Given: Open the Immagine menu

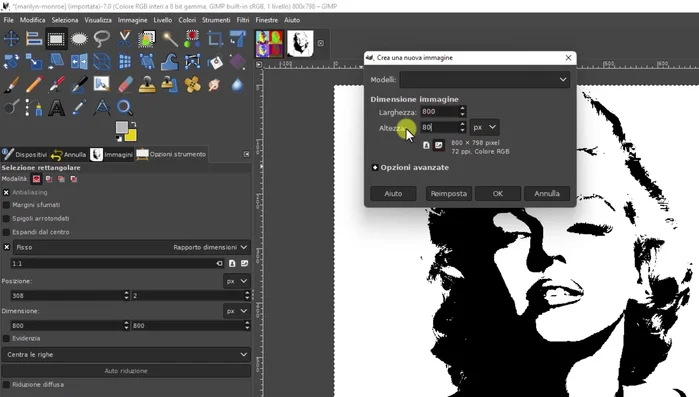Looking at the screenshot, I should tap(132, 20).
